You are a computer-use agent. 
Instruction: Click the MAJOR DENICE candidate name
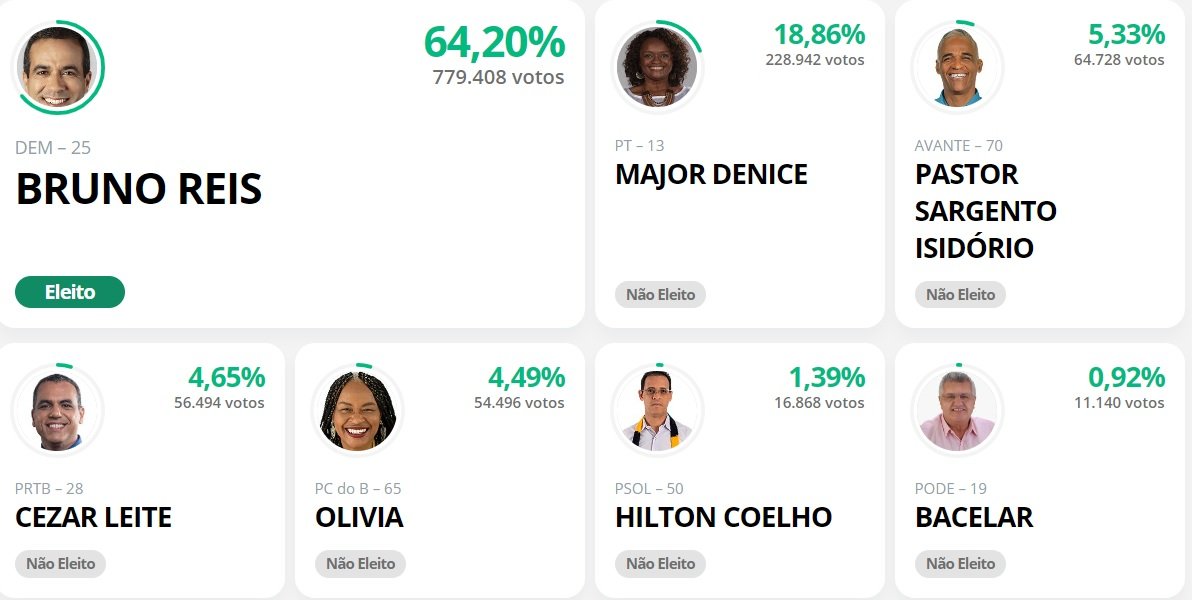coord(711,175)
